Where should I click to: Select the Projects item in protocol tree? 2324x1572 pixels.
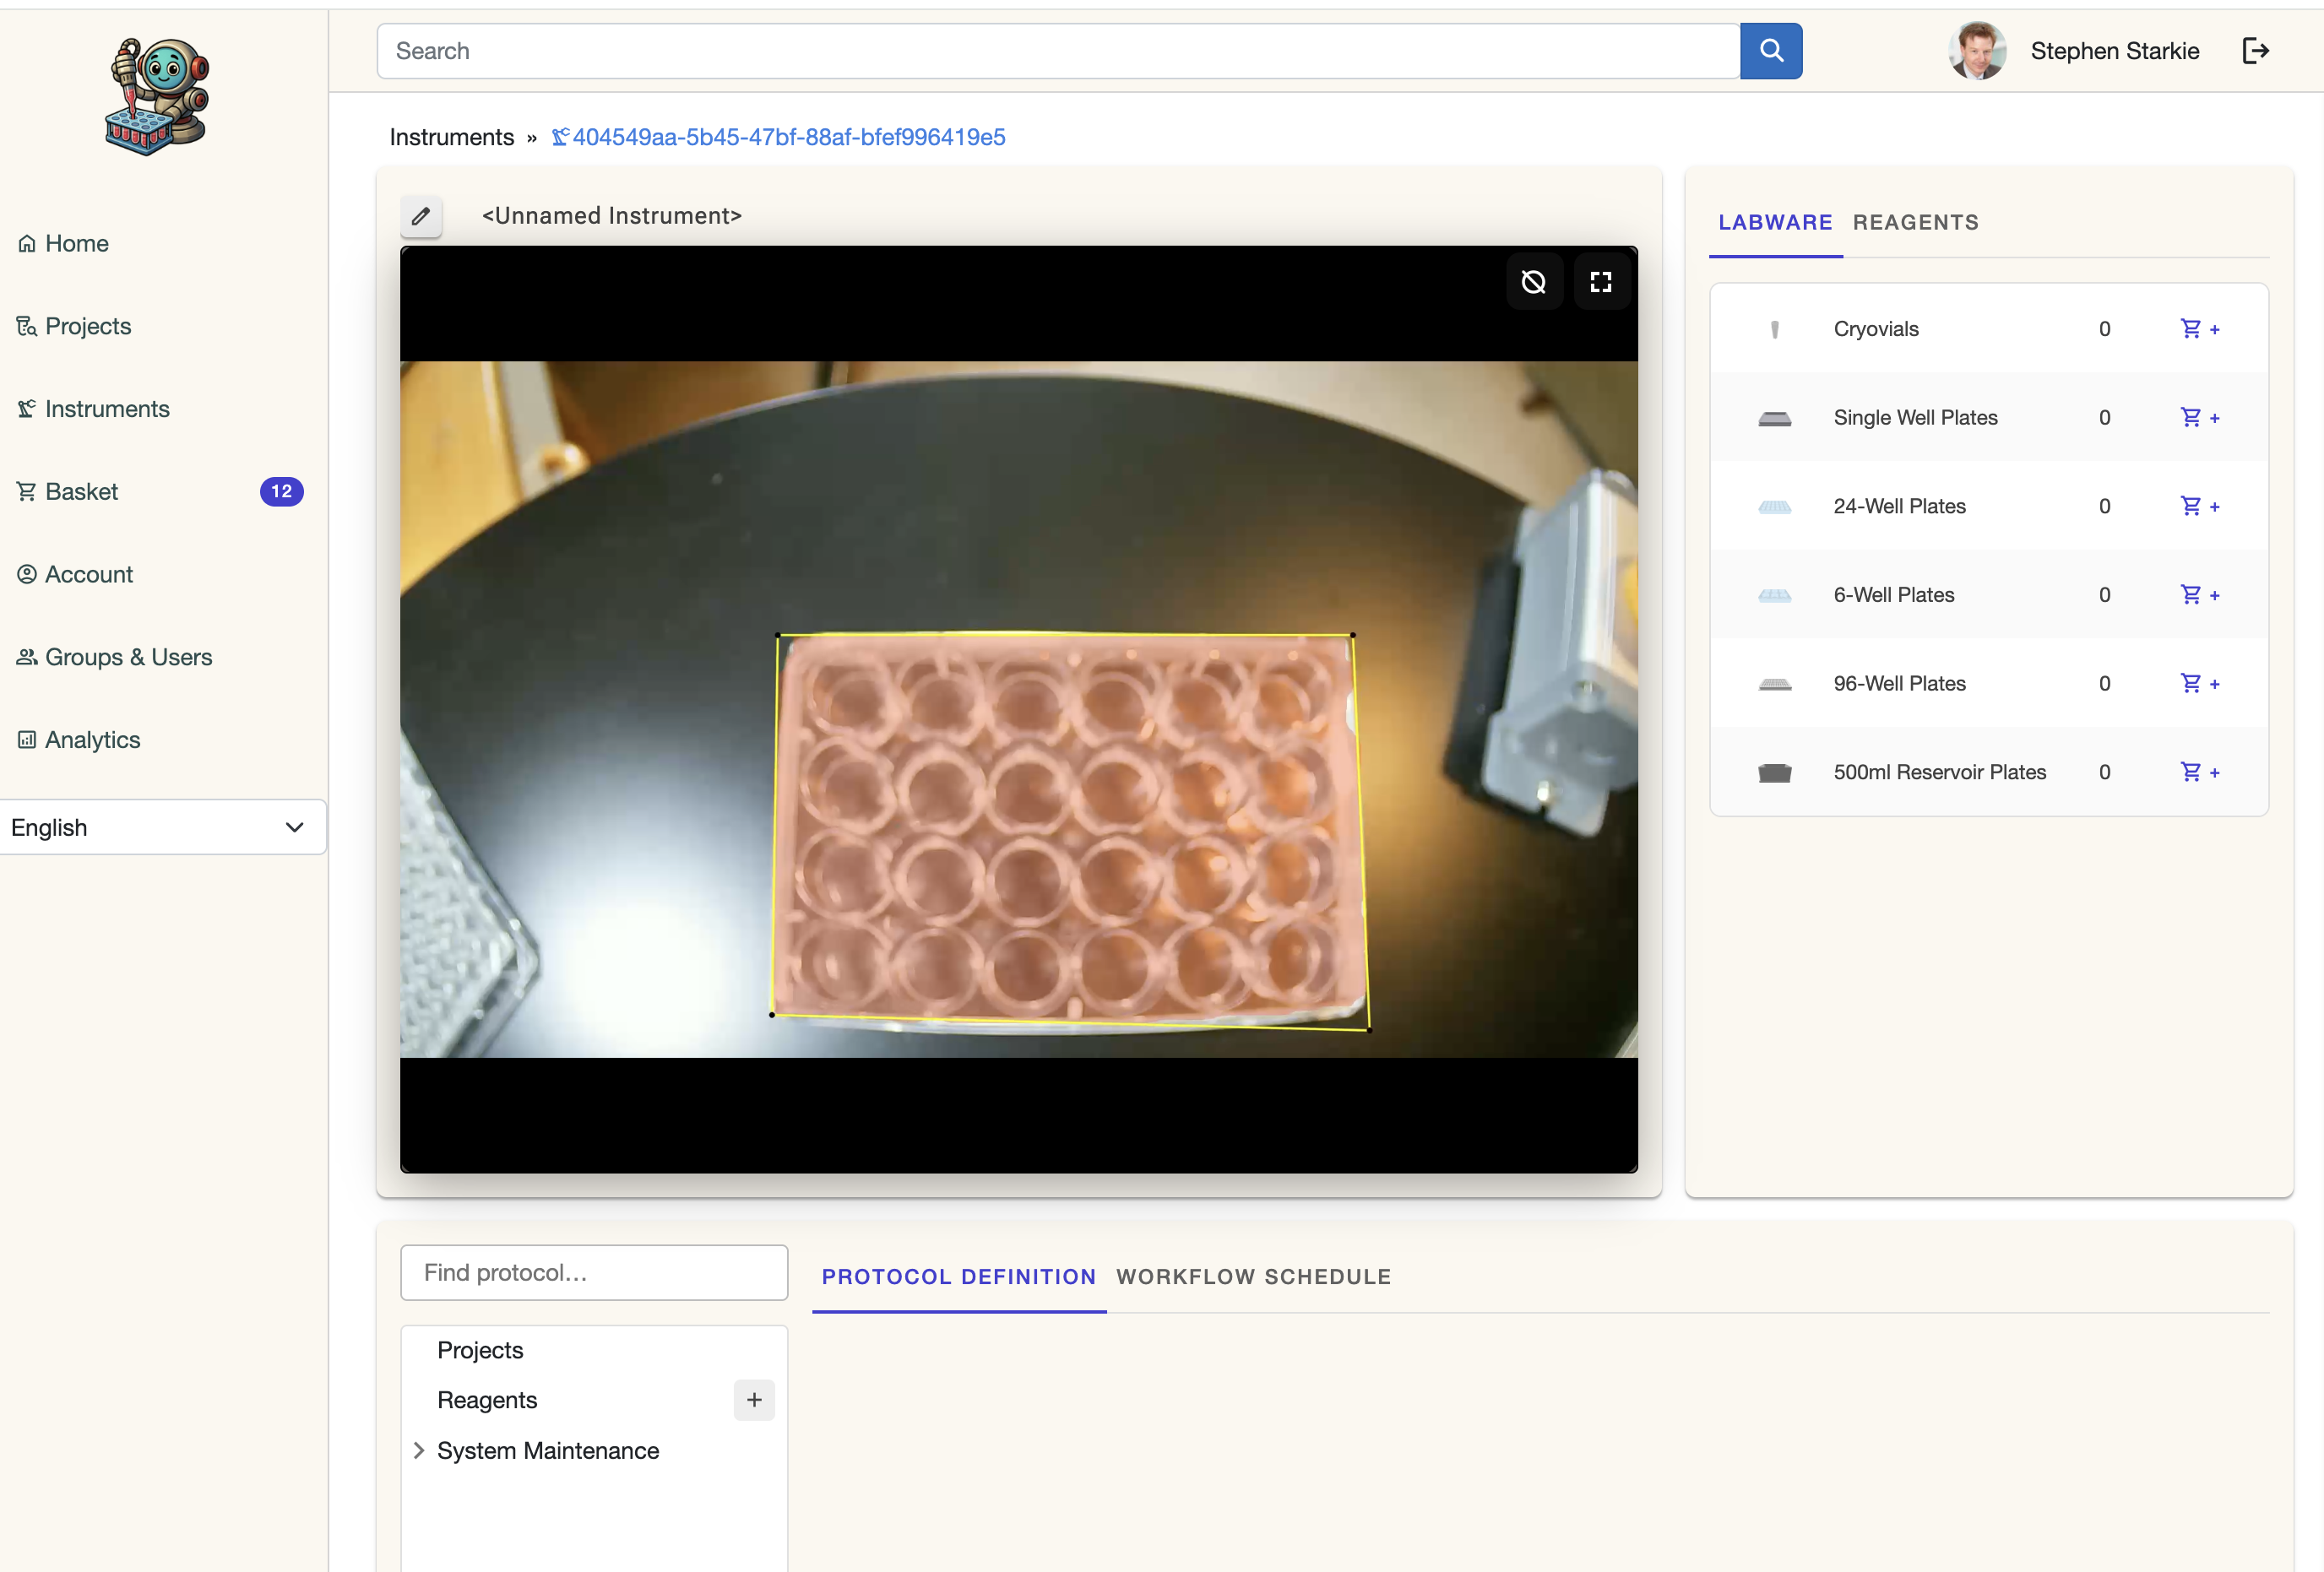[x=480, y=1350]
